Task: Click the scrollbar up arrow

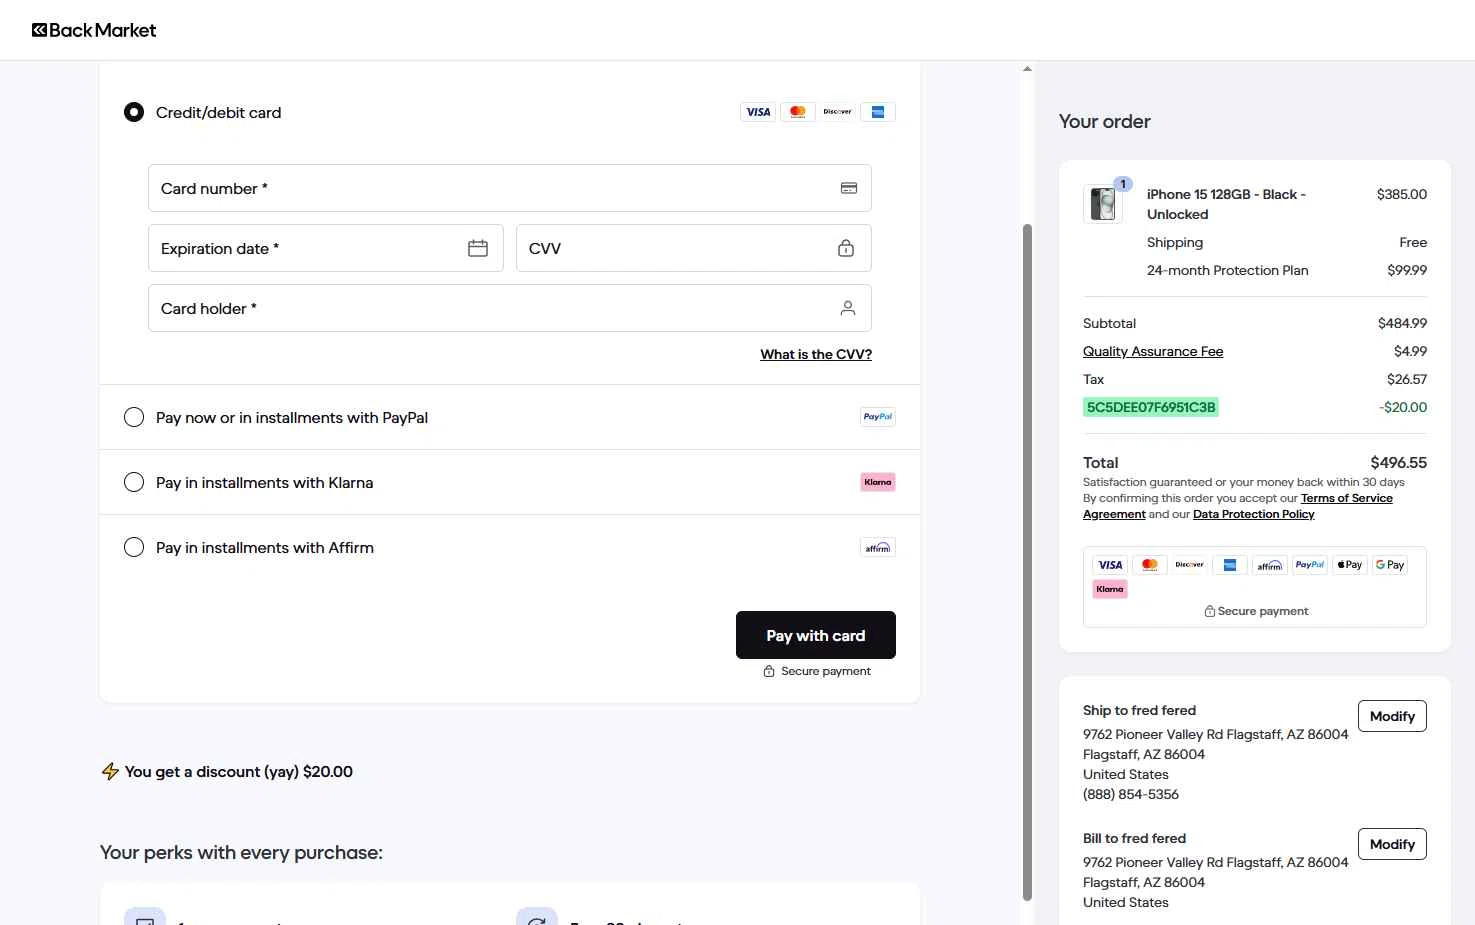Action: pos(1027,69)
